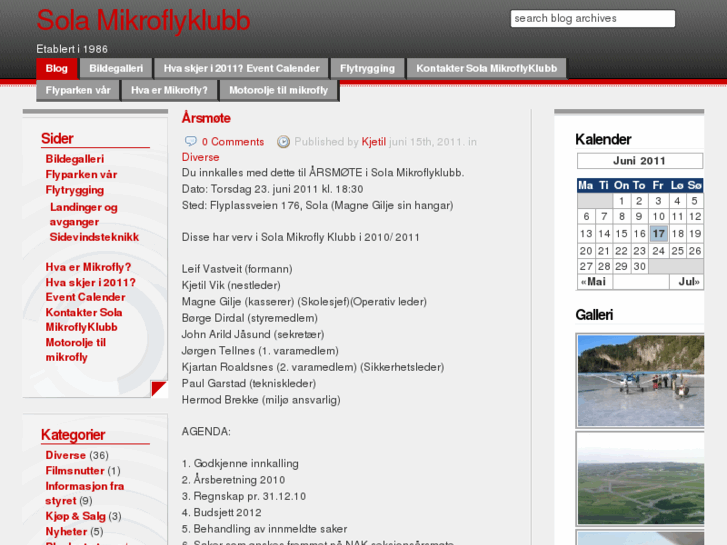This screenshot has width=727, height=545.
Task: Open the Flyparken vår tab
Action: point(78,90)
